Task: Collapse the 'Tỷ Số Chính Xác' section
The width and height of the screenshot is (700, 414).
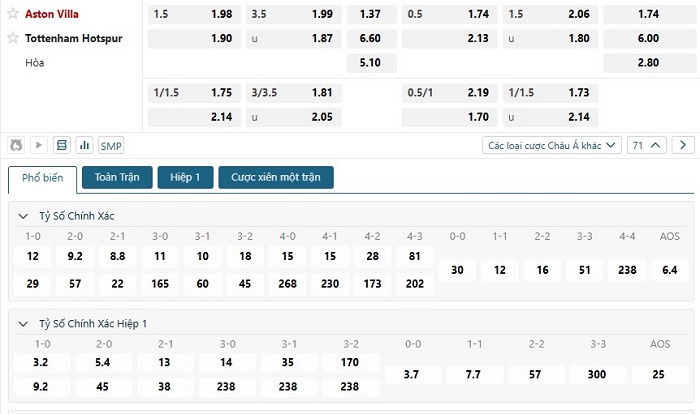Action: (x=24, y=215)
